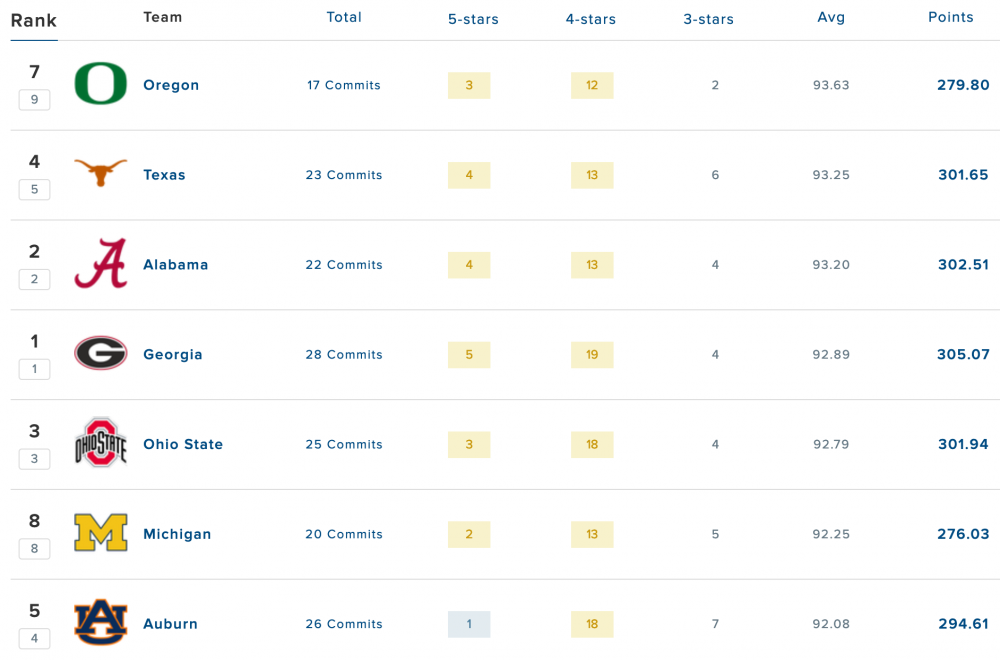Image resolution: width=1000 pixels, height=660 pixels.
Task: Click Auburn's gray 5-star count badge
Action: pyautogui.click(x=469, y=624)
